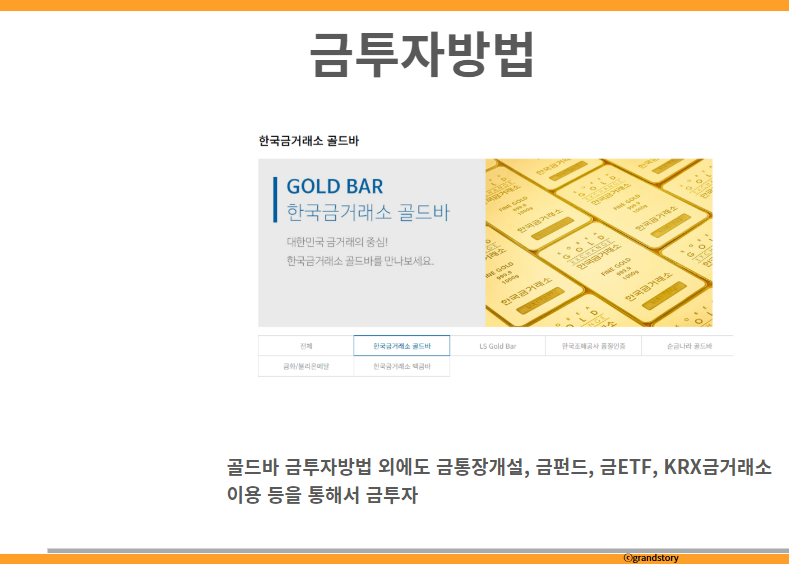Click the text line 이용 등을 통해서 금투자
Screen dimensions: 789x564
[322, 495]
